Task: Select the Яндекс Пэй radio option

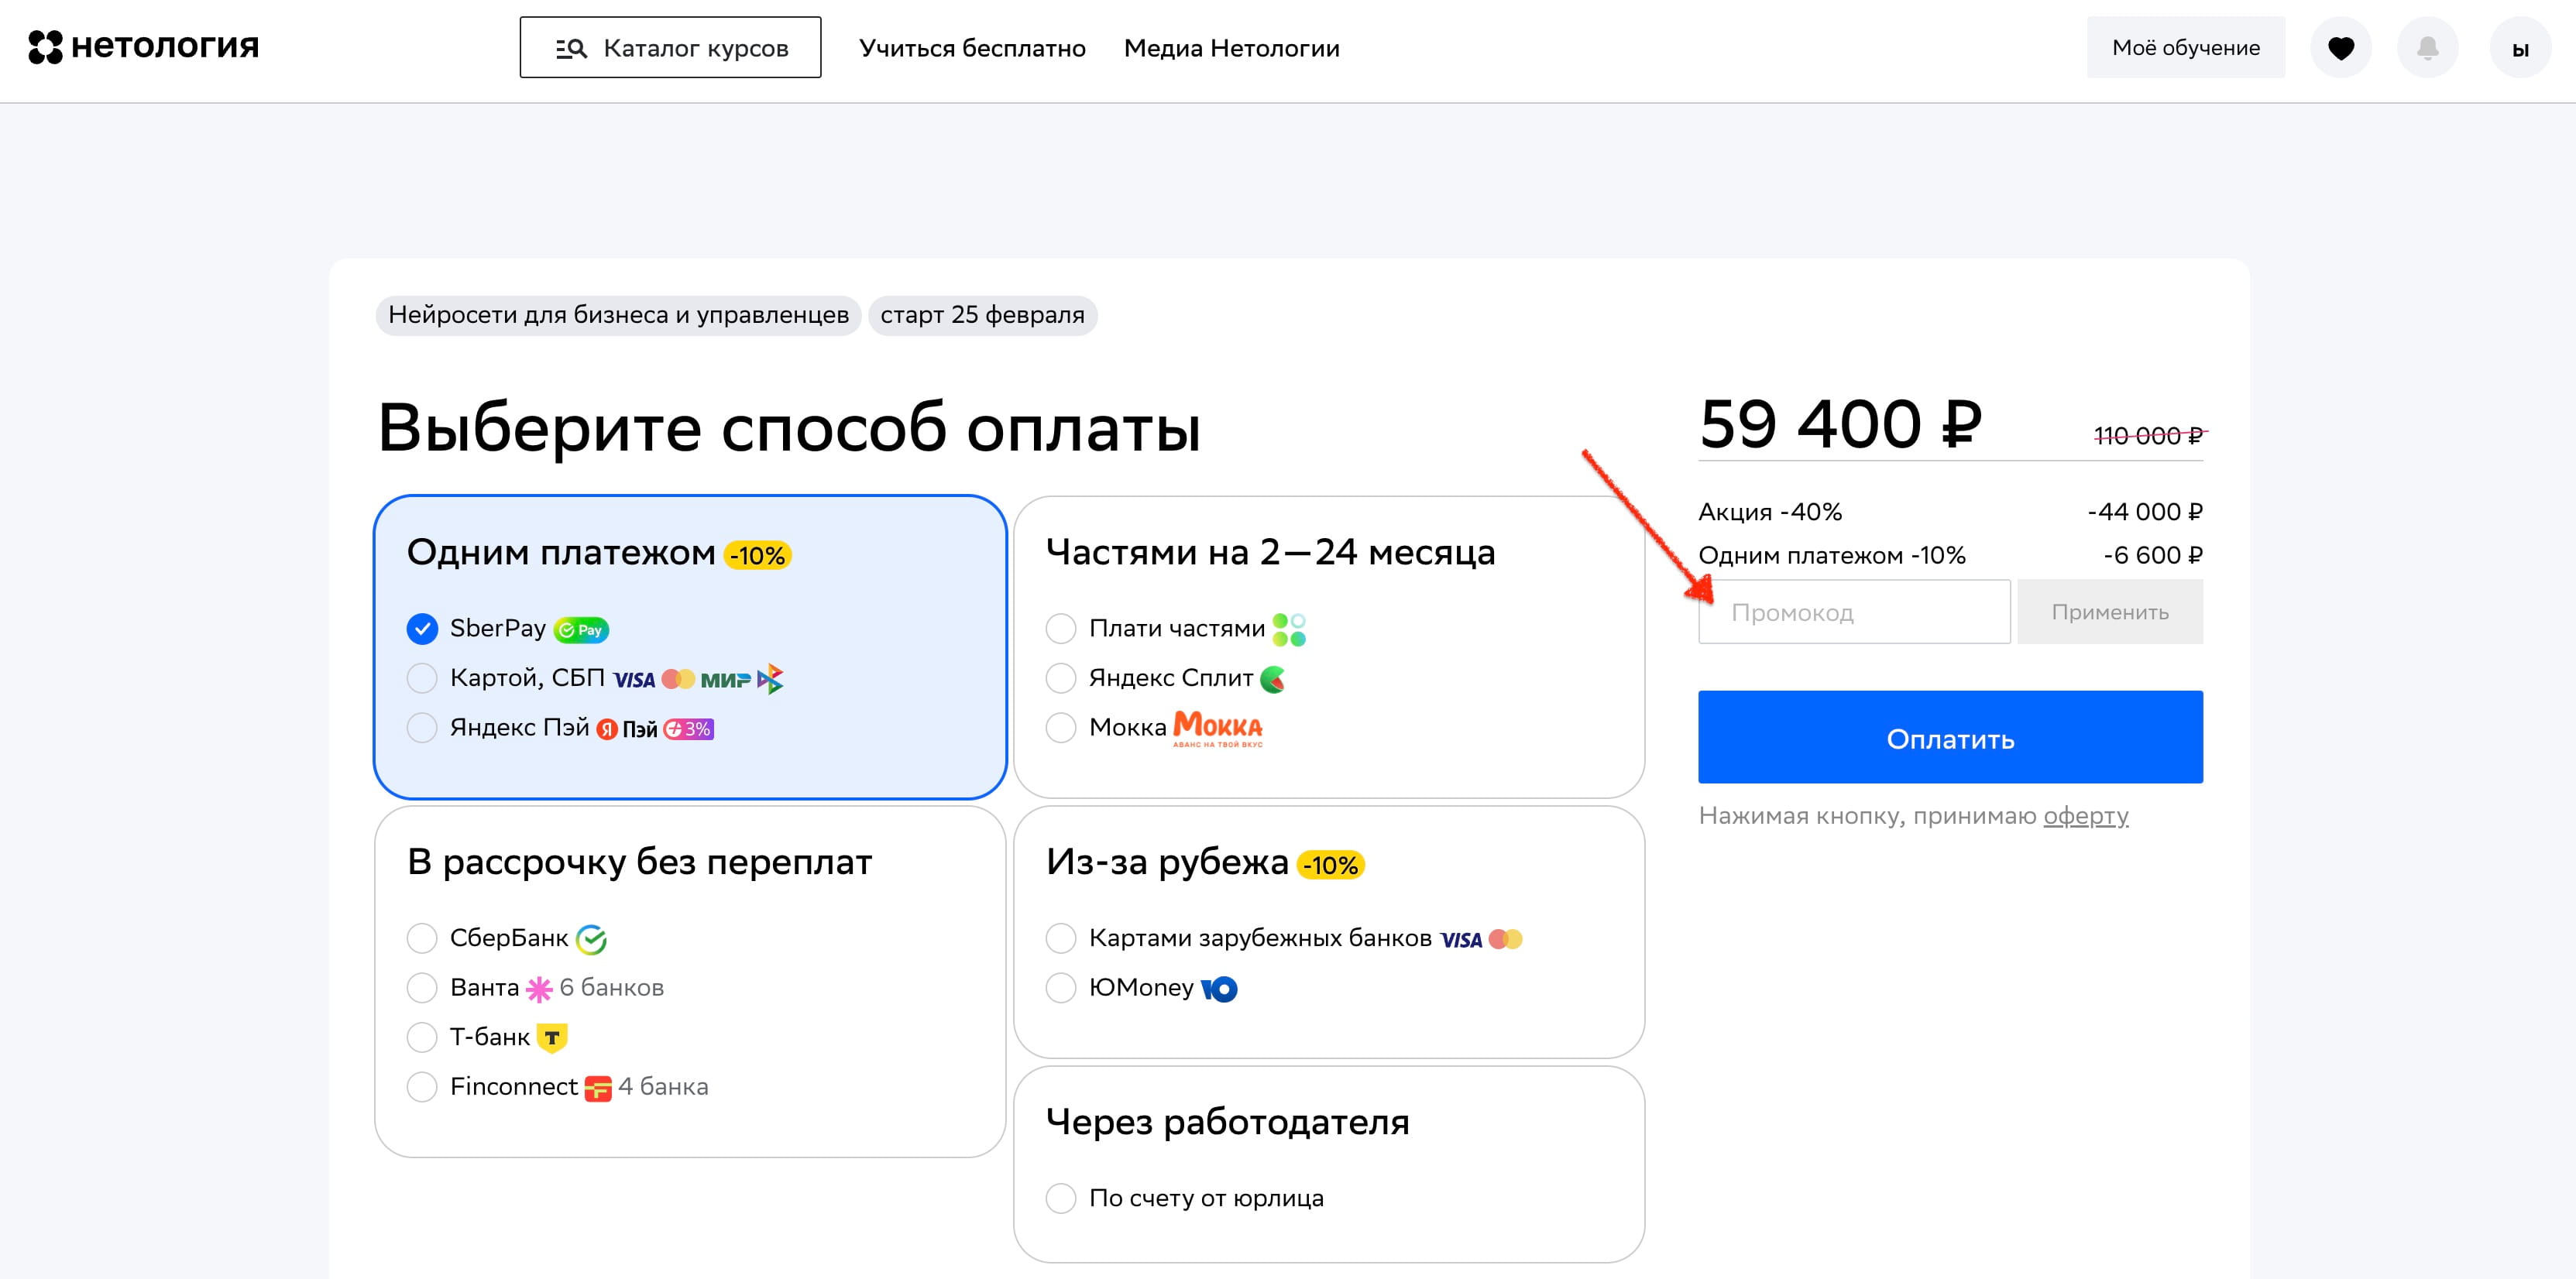Action: pyautogui.click(x=422, y=728)
